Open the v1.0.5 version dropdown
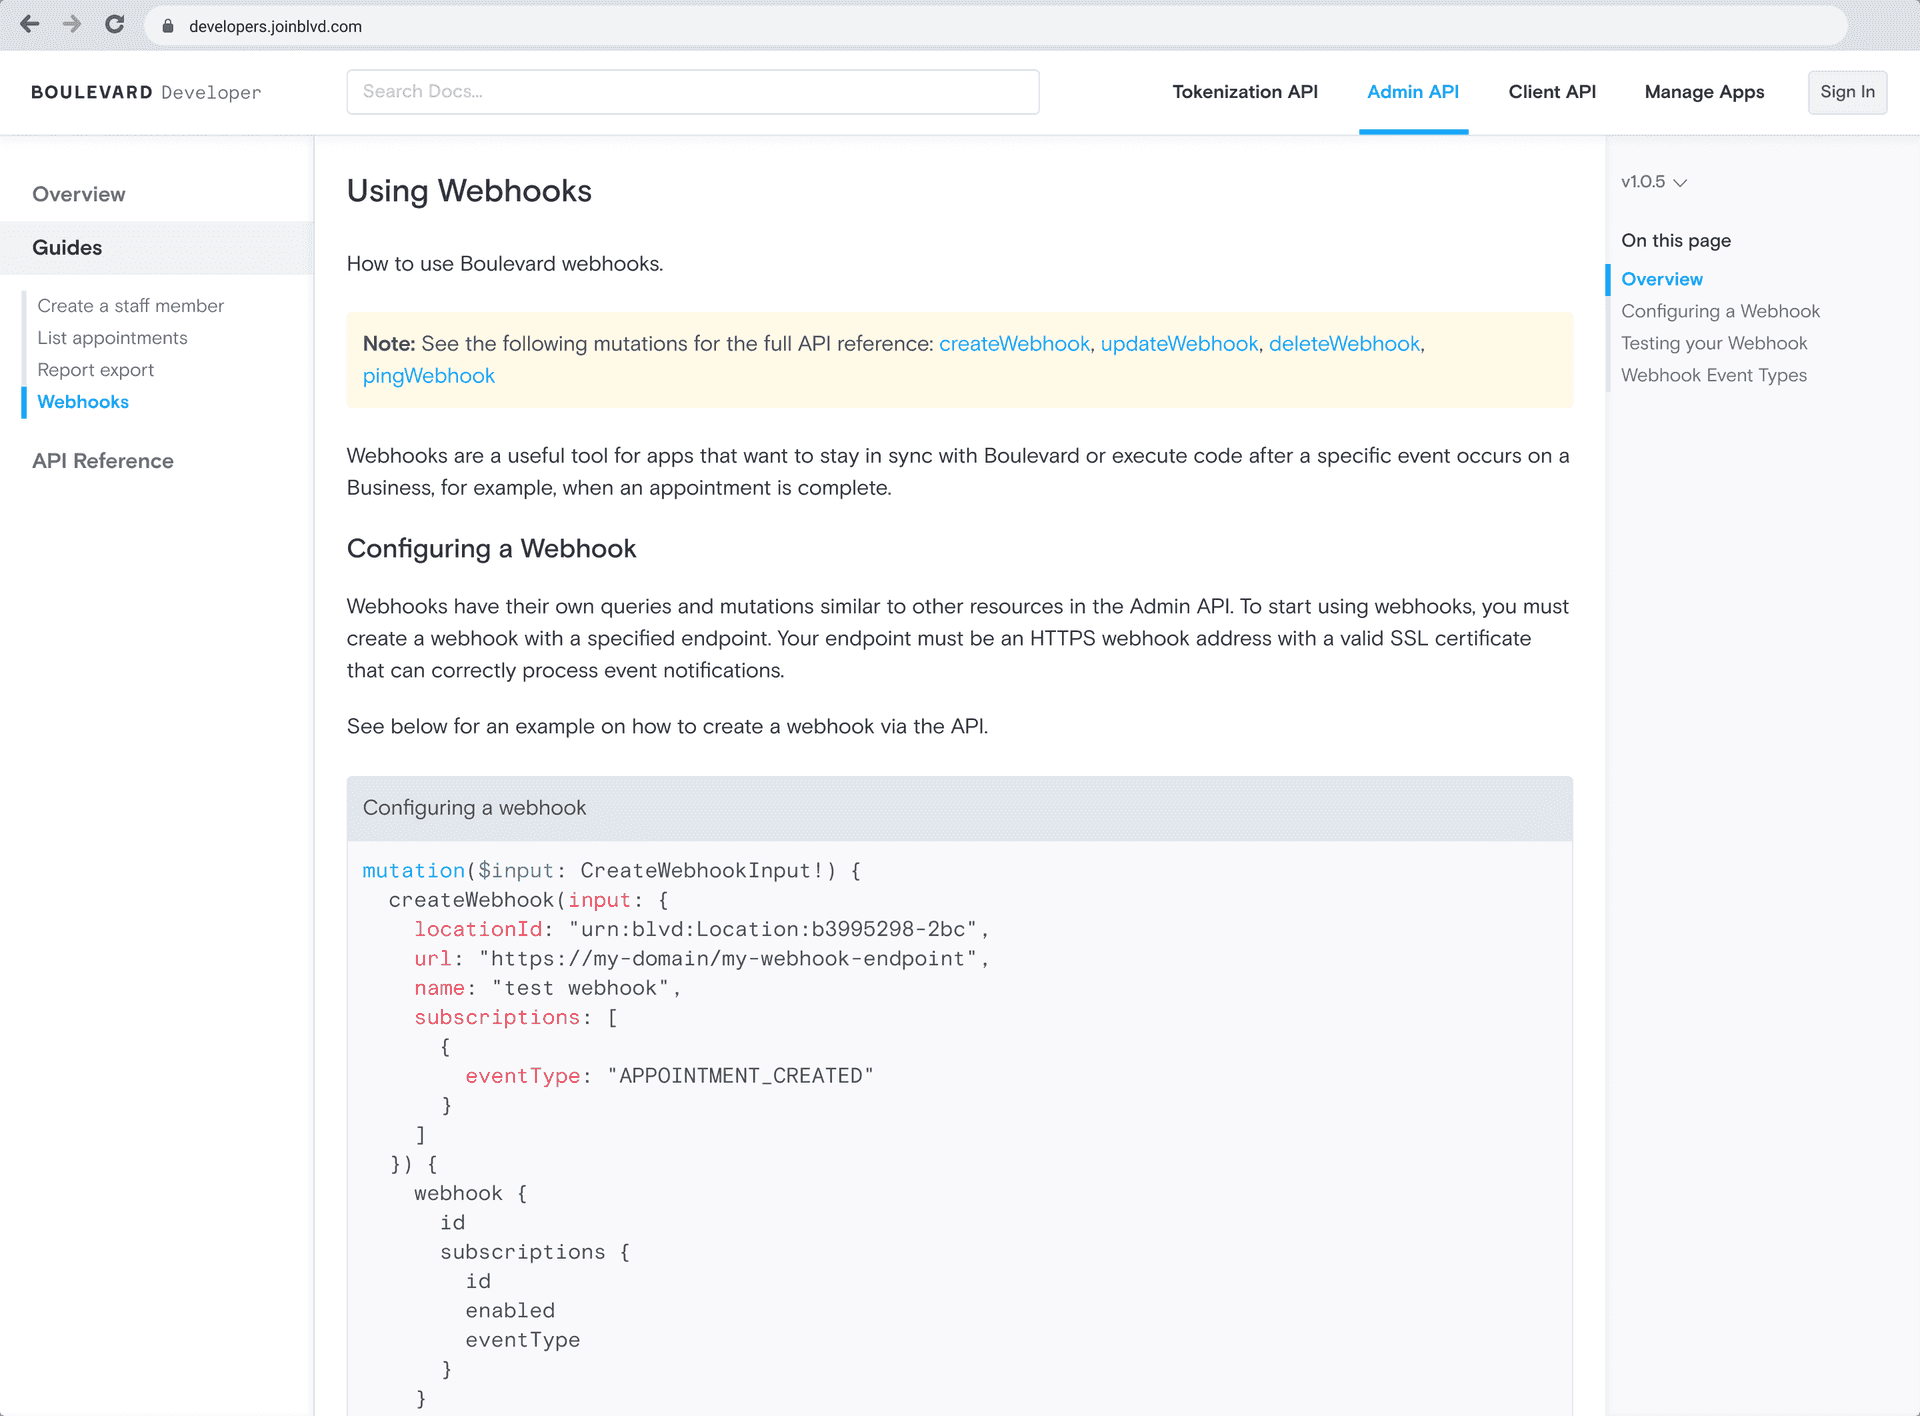The image size is (1920, 1416). pos(1654,182)
